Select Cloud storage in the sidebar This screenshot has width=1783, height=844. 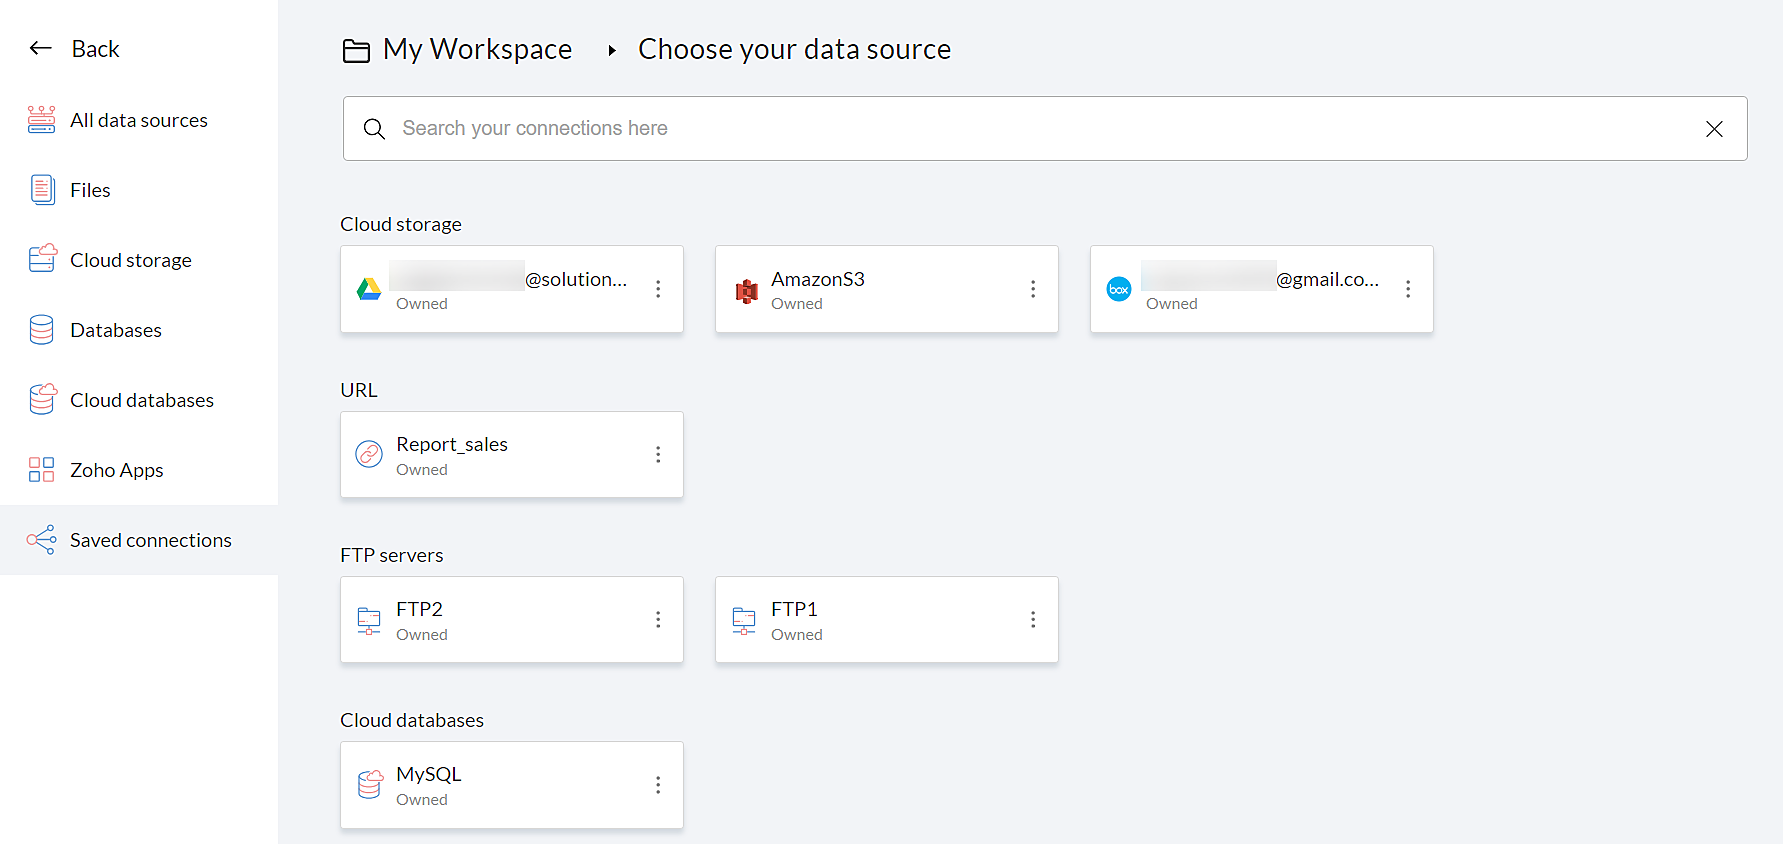(130, 260)
